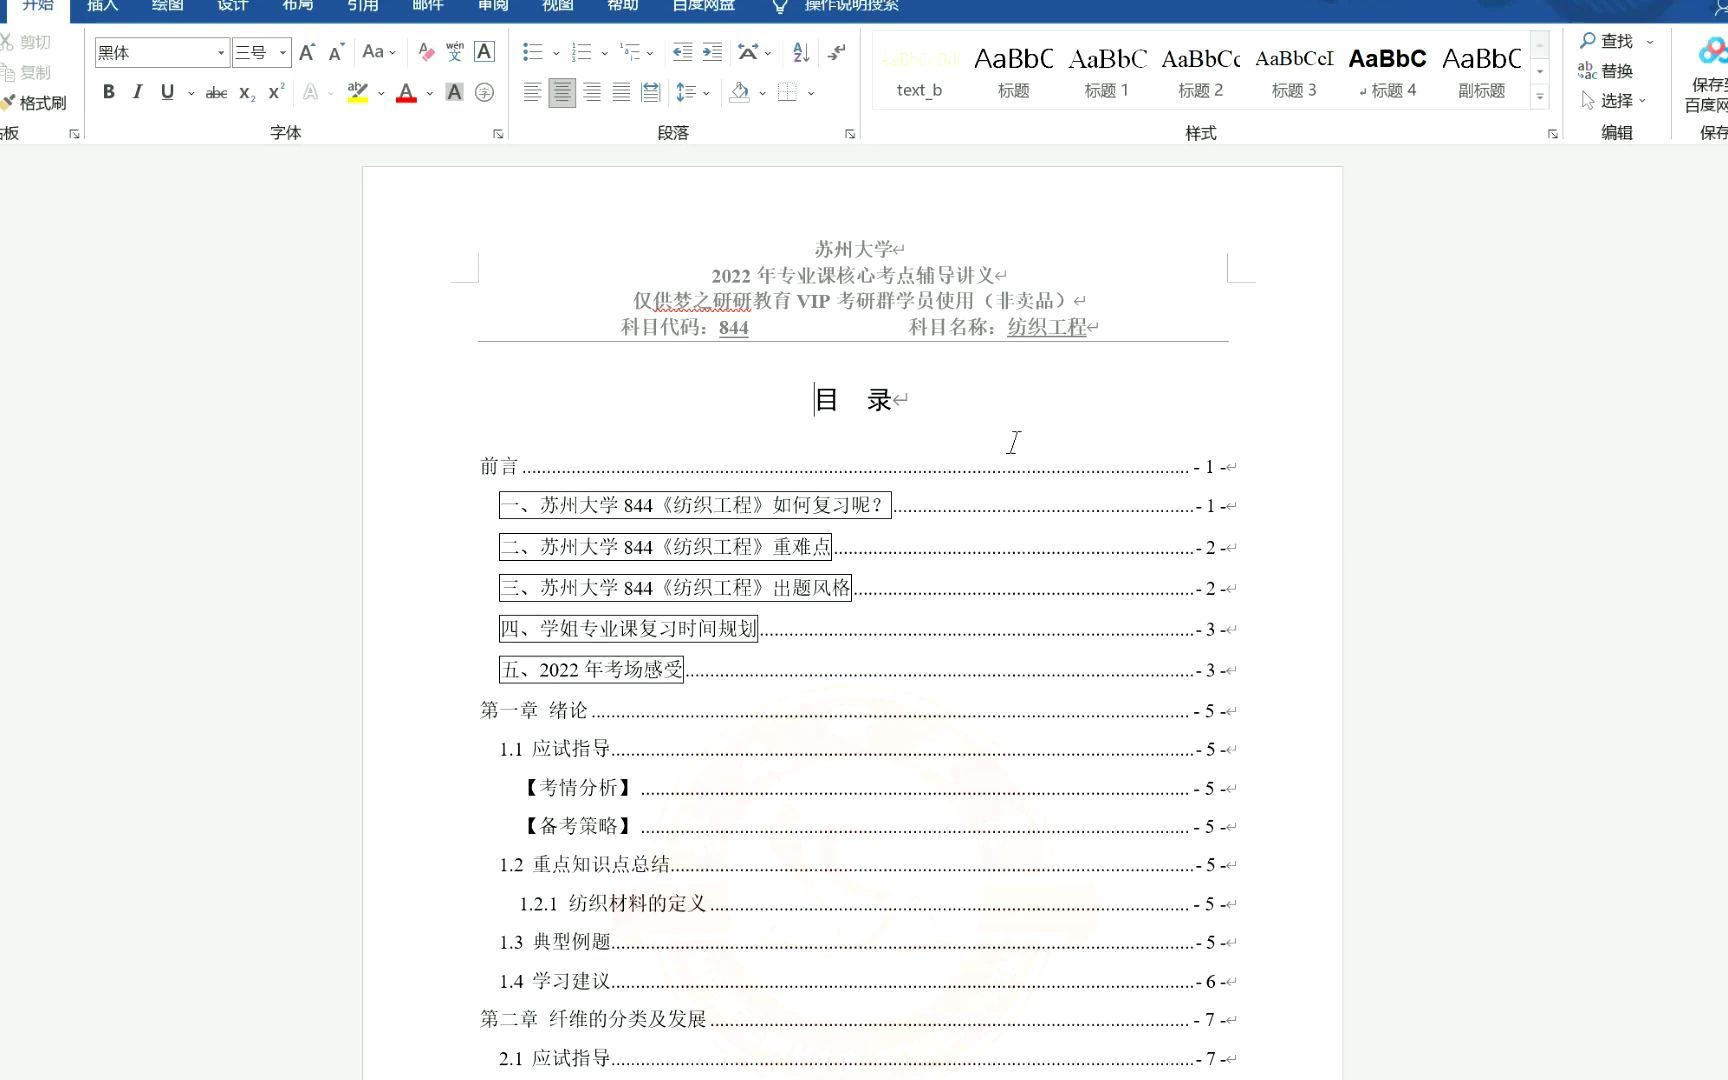Toggle bold formatting
Image resolution: width=1728 pixels, height=1080 pixels.
(x=109, y=92)
